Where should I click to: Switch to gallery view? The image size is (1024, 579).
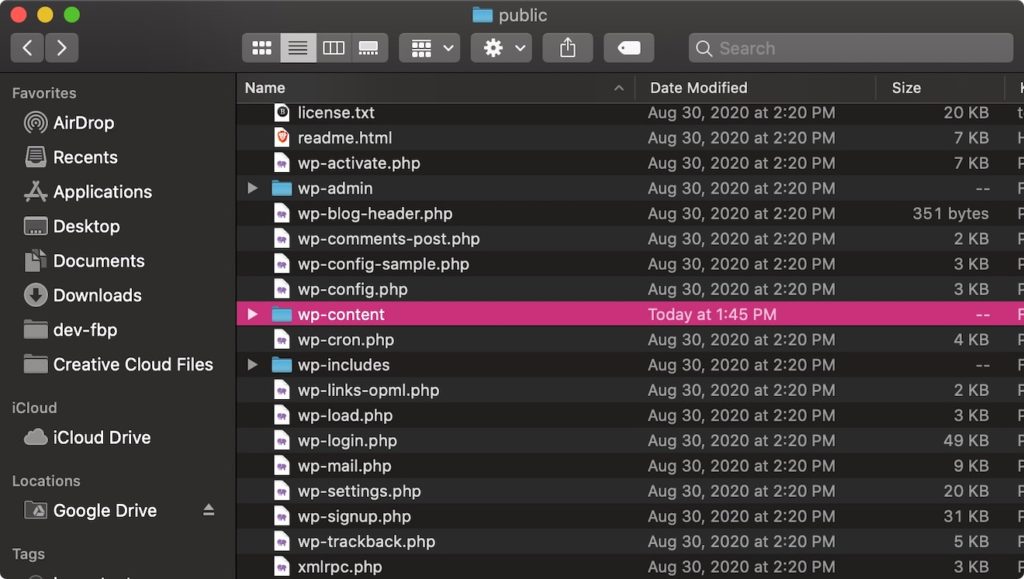[x=369, y=48]
